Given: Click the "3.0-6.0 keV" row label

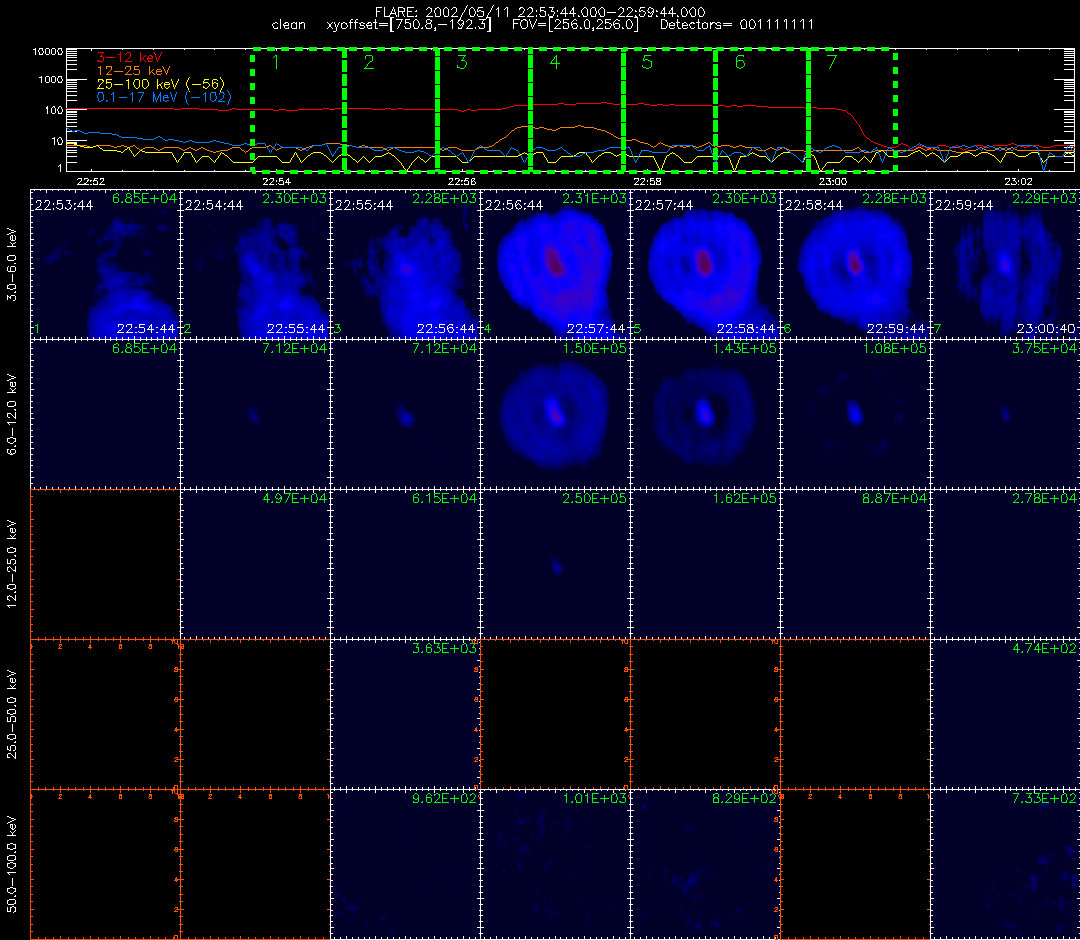Looking at the screenshot, I should [12, 265].
